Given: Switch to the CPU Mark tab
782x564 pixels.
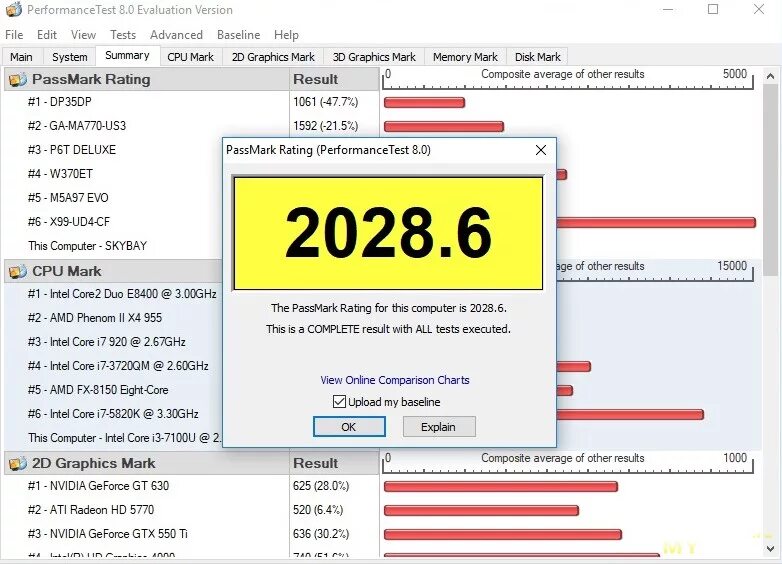Looking at the screenshot, I should coord(191,57).
